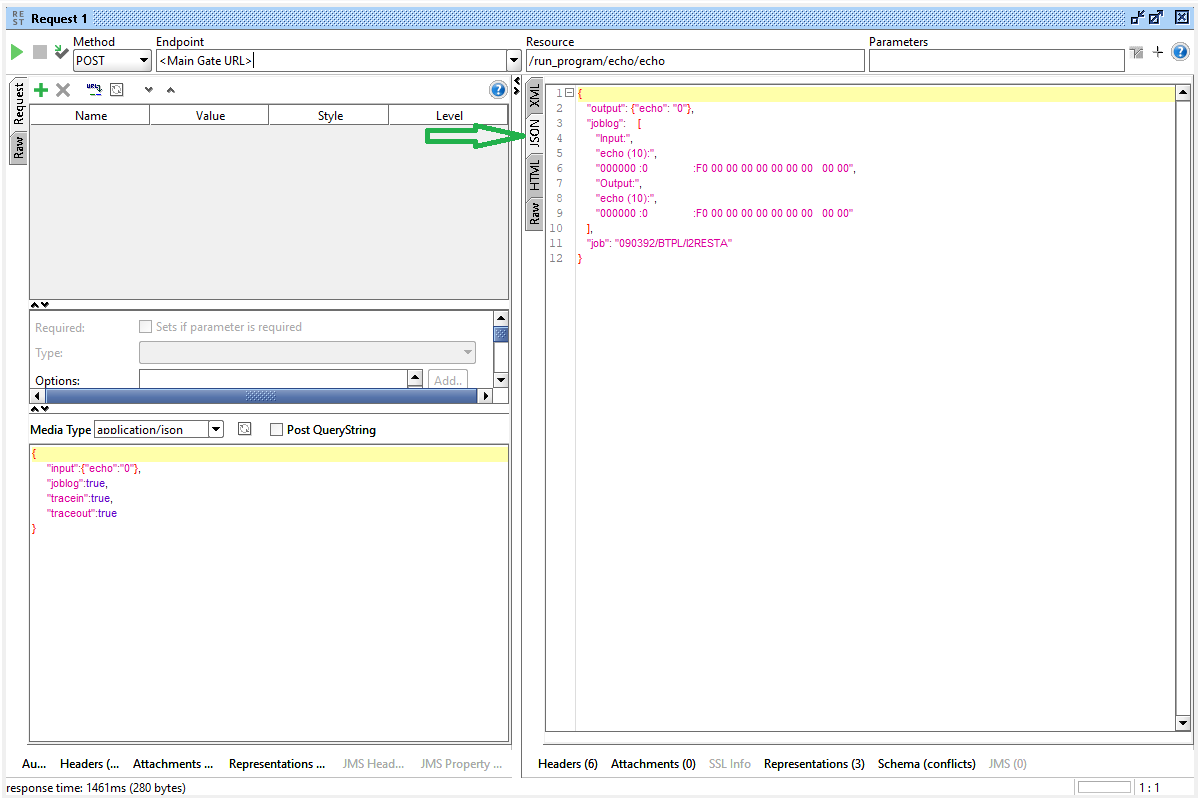
Task: Click the dock-window icon in title bar
Action: pos(1138,17)
